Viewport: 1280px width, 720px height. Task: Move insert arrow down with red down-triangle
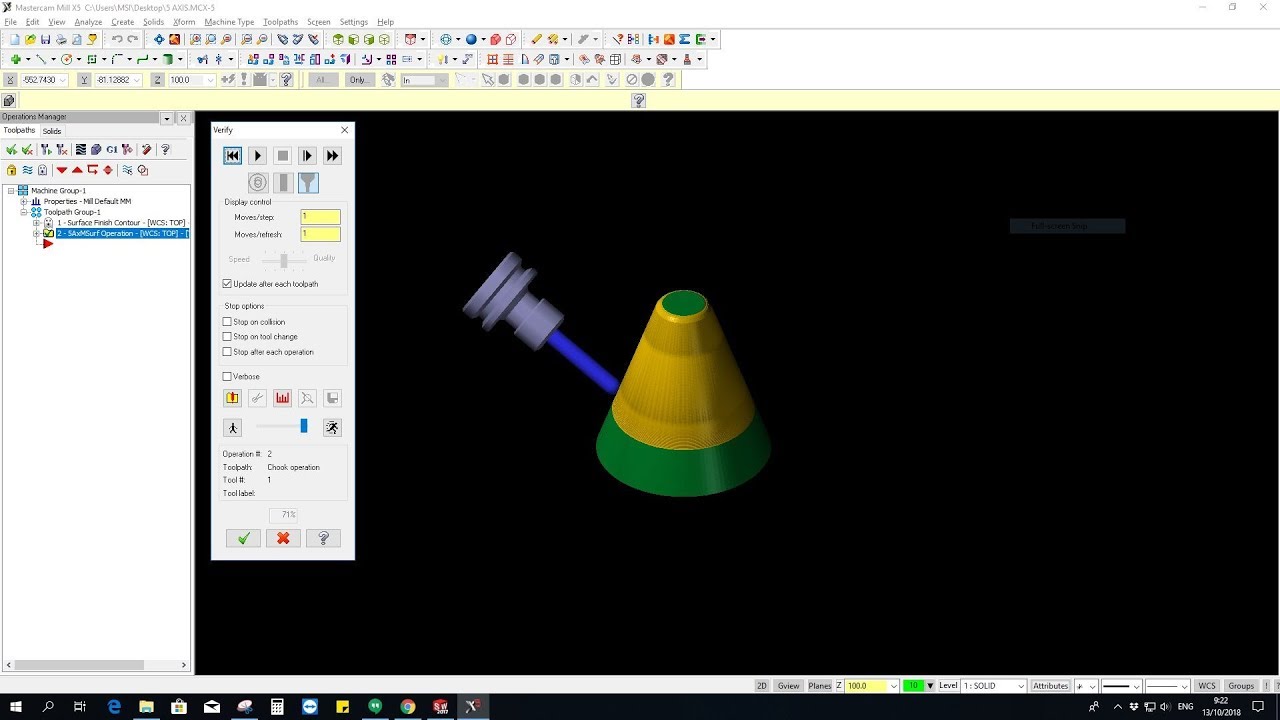pos(61,170)
